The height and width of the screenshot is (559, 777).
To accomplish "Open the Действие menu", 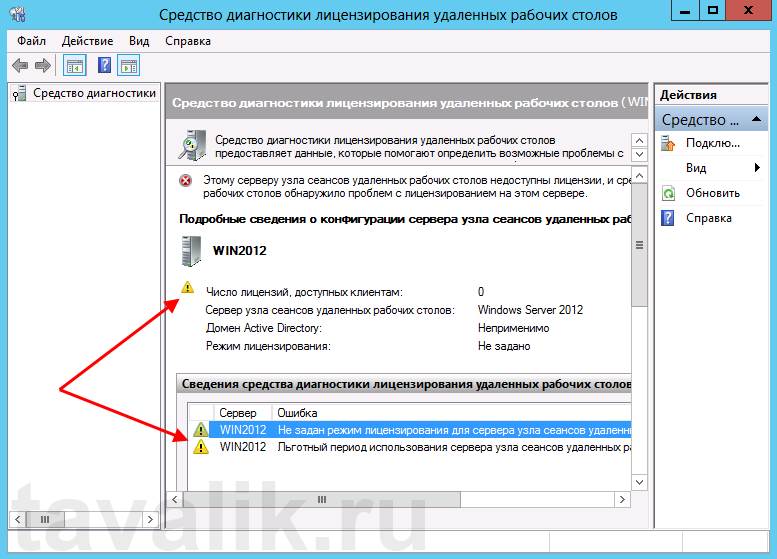I will coord(87,41).
